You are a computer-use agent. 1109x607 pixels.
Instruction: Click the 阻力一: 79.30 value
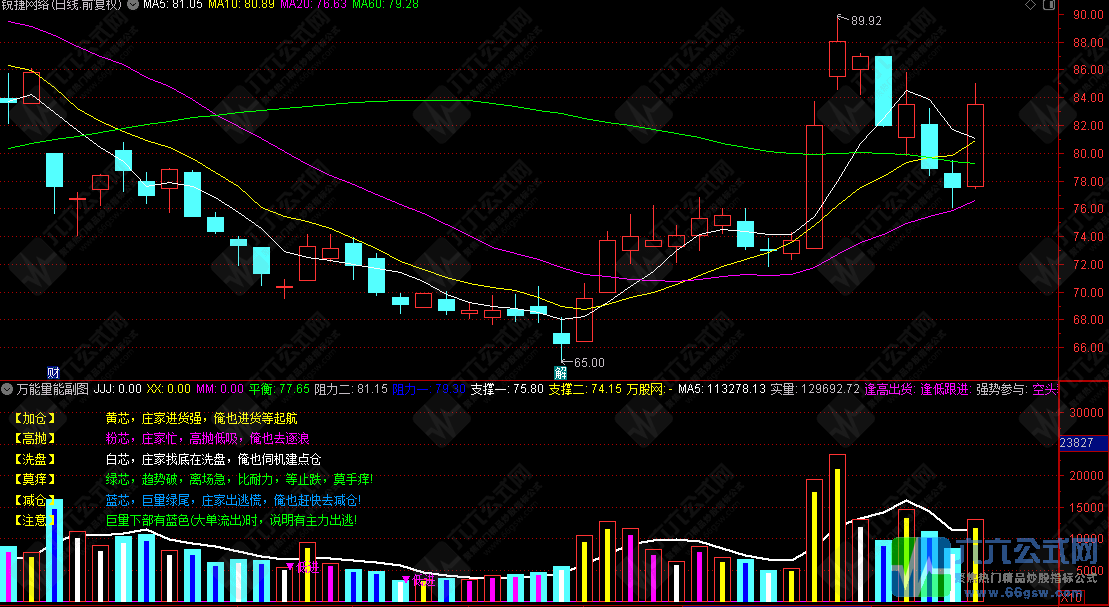[429, 389]
